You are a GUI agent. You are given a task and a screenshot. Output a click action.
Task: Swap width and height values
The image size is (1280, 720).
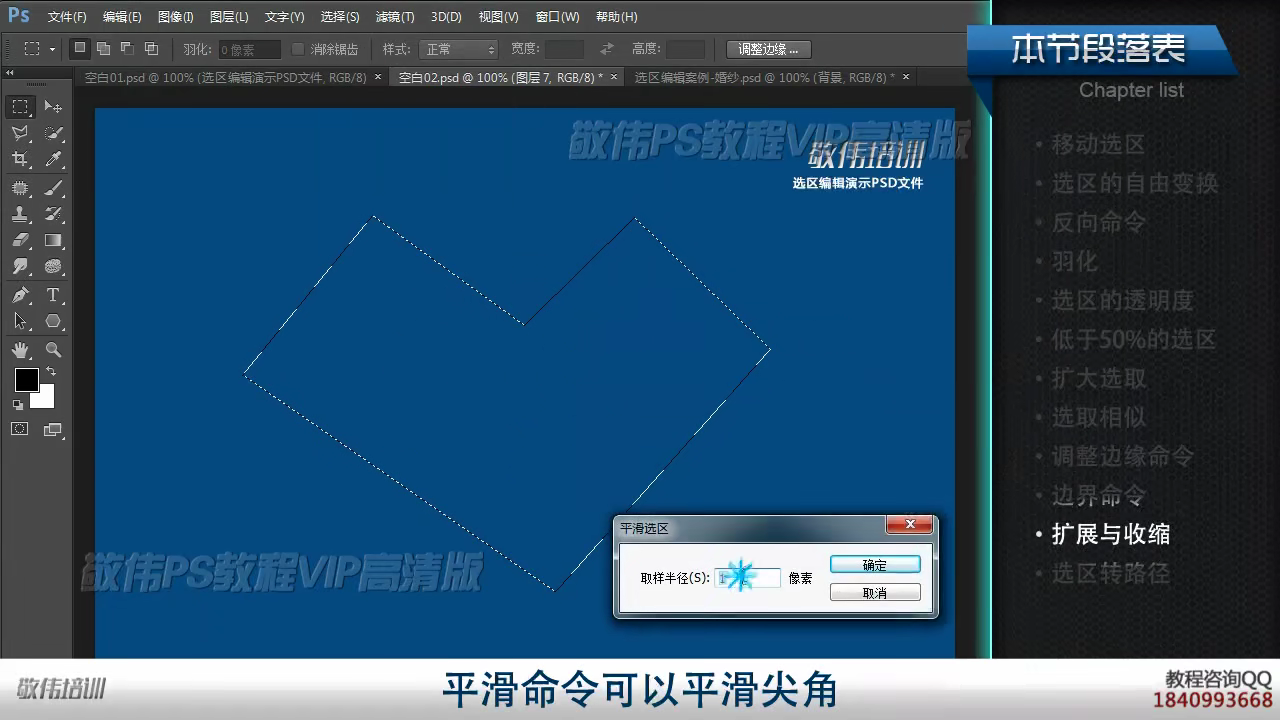[606, 49]
